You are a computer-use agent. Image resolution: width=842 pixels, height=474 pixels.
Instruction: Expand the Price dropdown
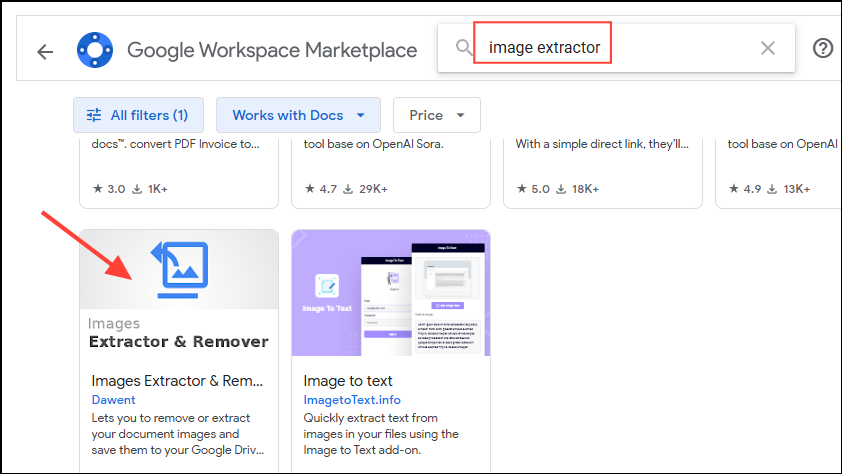pos(437,115)
